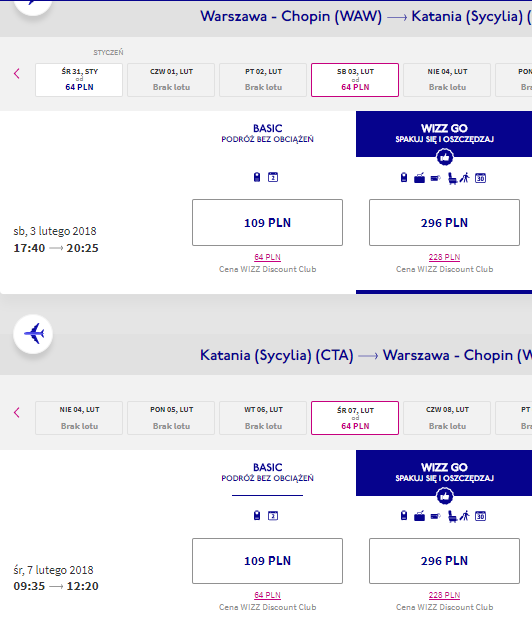Click return BASIC calendar '2' icon
Screen dimensions: 532x619
click(x=273, y=516)
